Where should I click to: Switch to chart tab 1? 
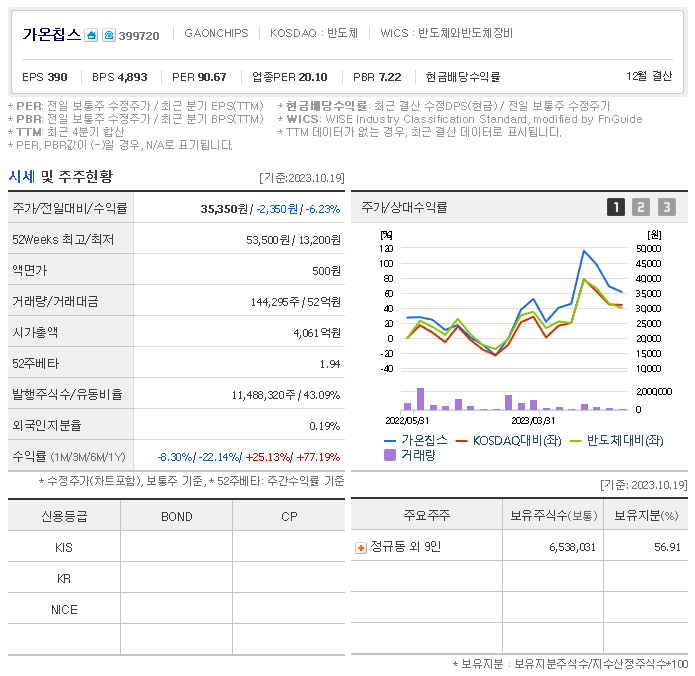pyautogui.click(x=616, y=207)
